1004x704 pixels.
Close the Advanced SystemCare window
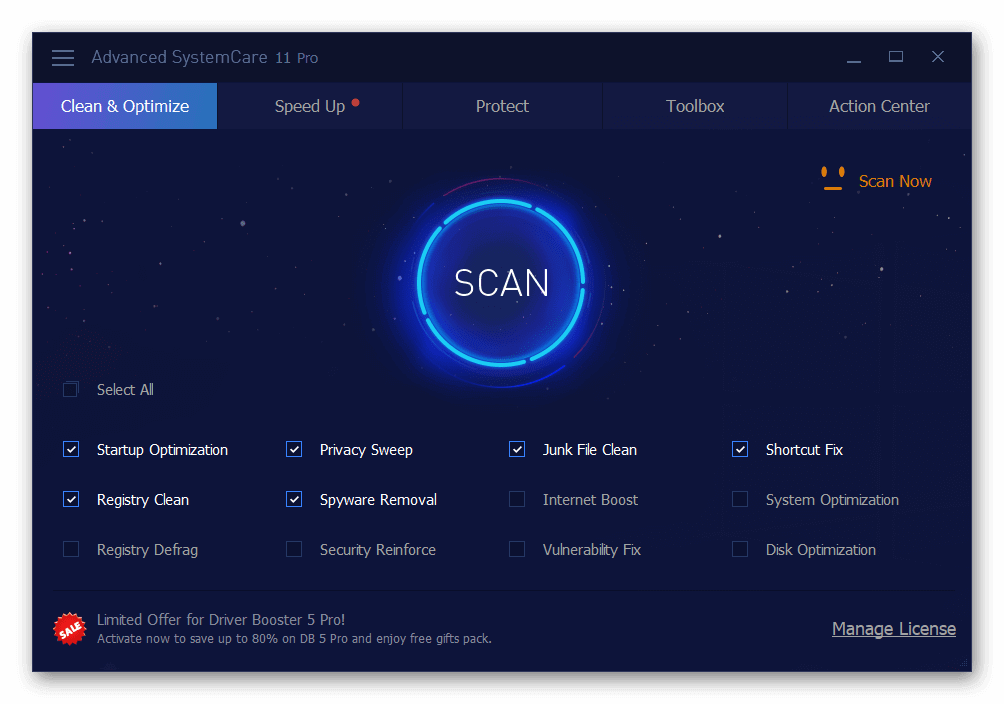[x=937, y=57]
